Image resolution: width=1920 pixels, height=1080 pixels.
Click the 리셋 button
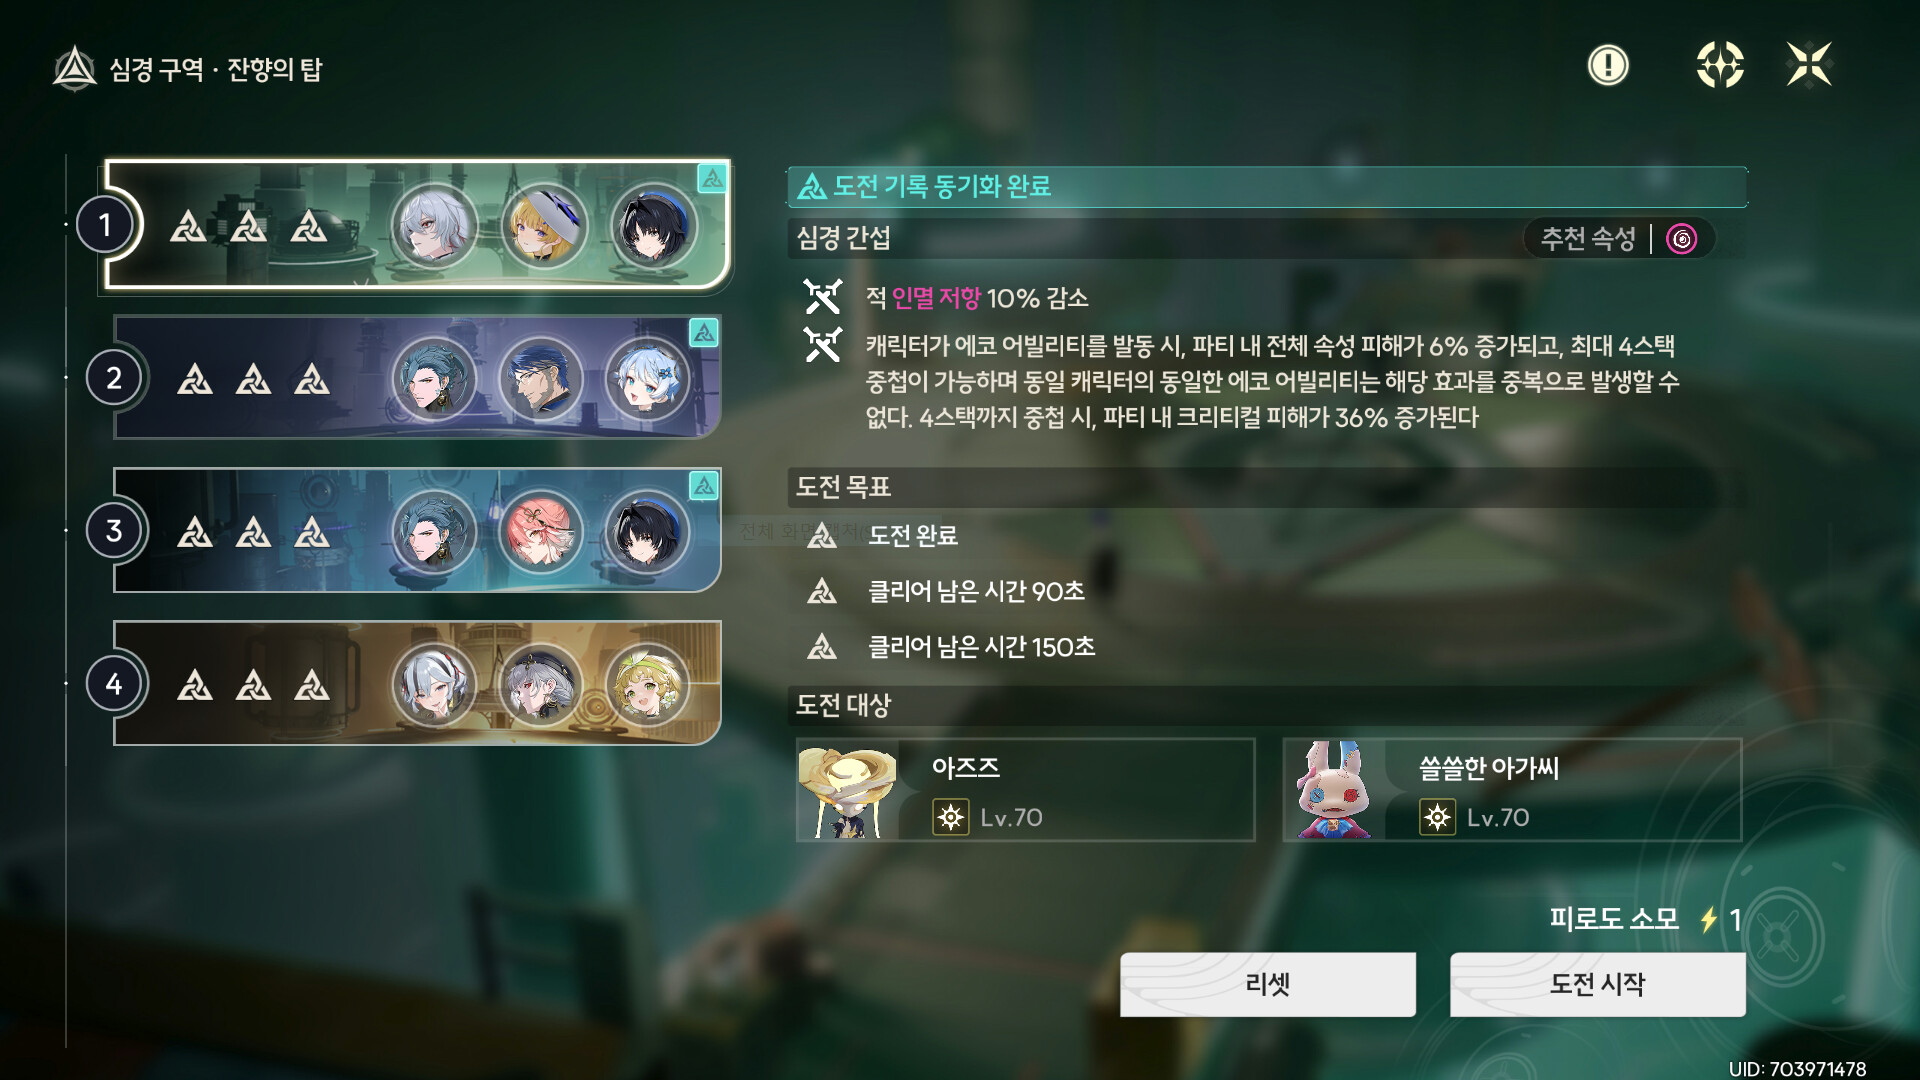(x=1268, y=984)
